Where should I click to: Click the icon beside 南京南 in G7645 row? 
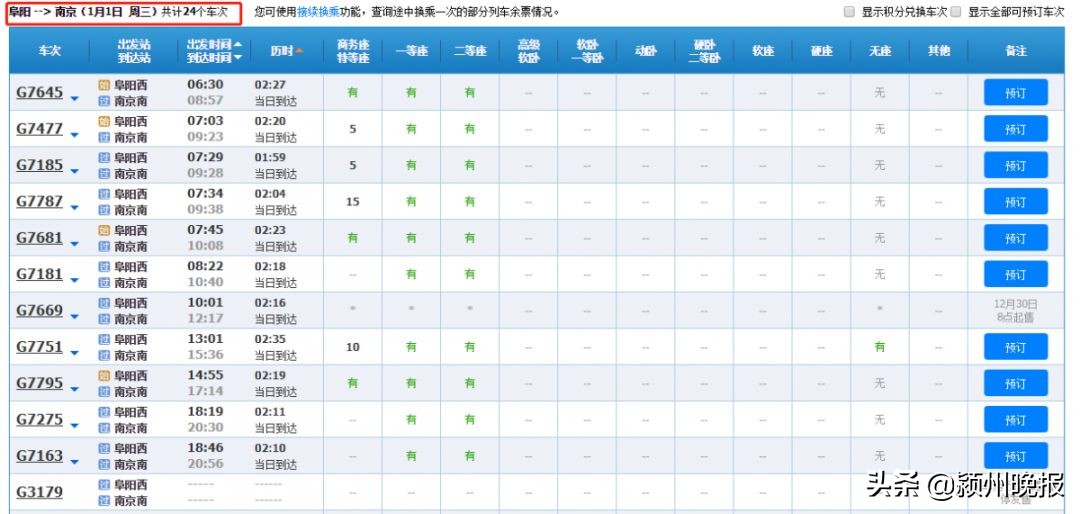[x=104, y=101]
